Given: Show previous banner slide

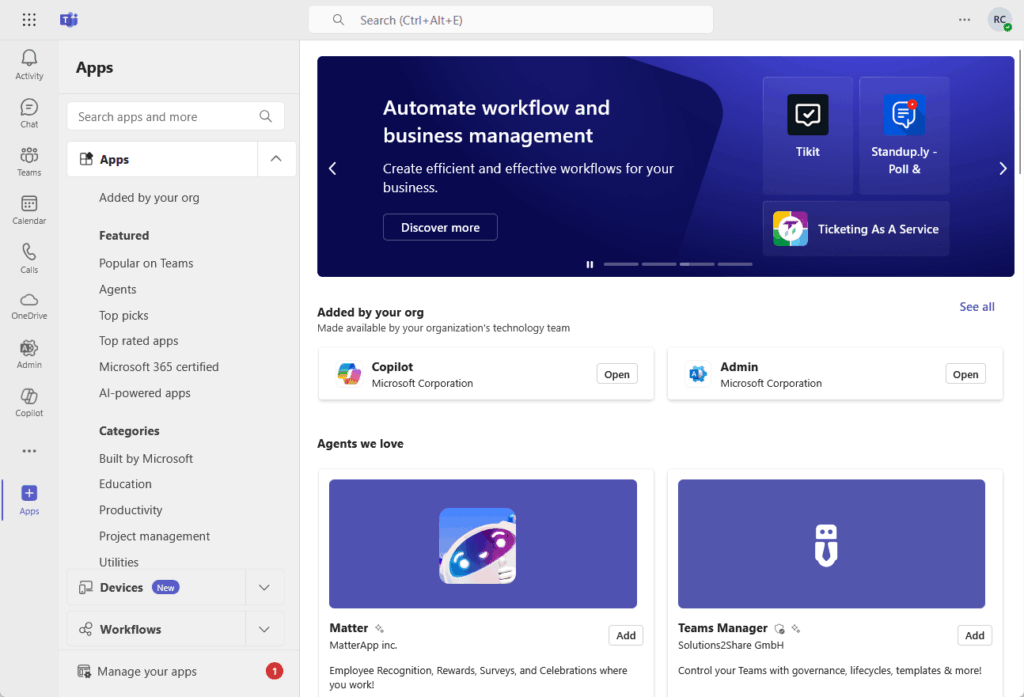Looking at the screenshot, I should click(x=332, y=169).
